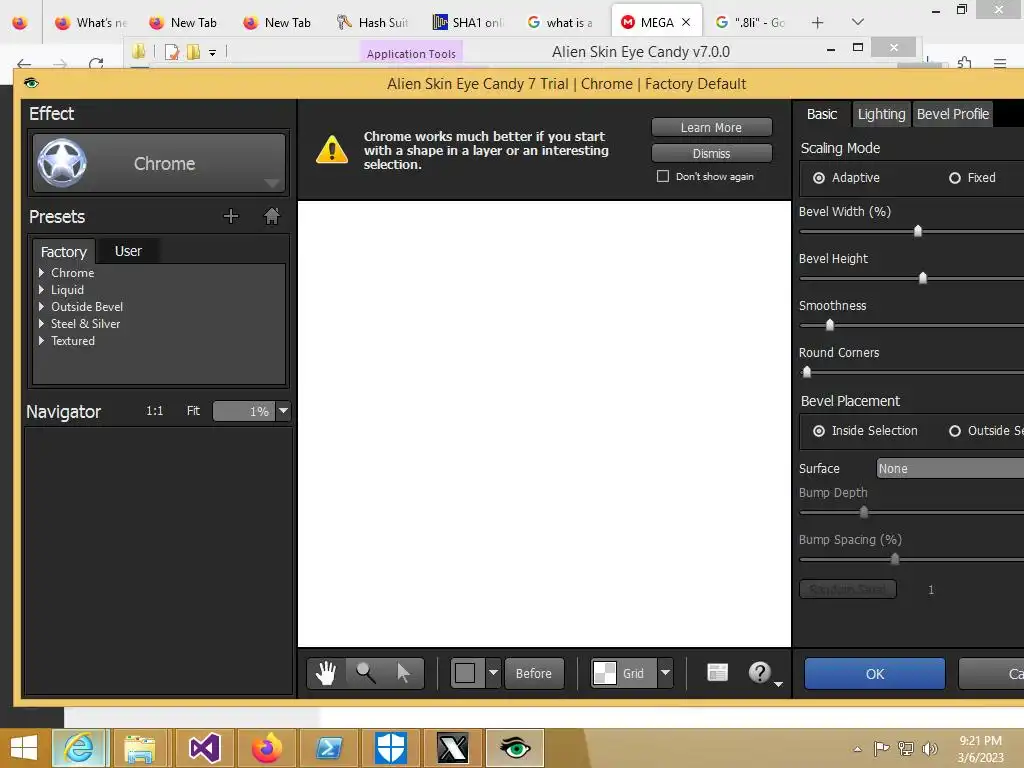This screenshot has width=1024, height=768.
Task: Click the yellow warning triangle icon
Action: click(x=332, y=150)
